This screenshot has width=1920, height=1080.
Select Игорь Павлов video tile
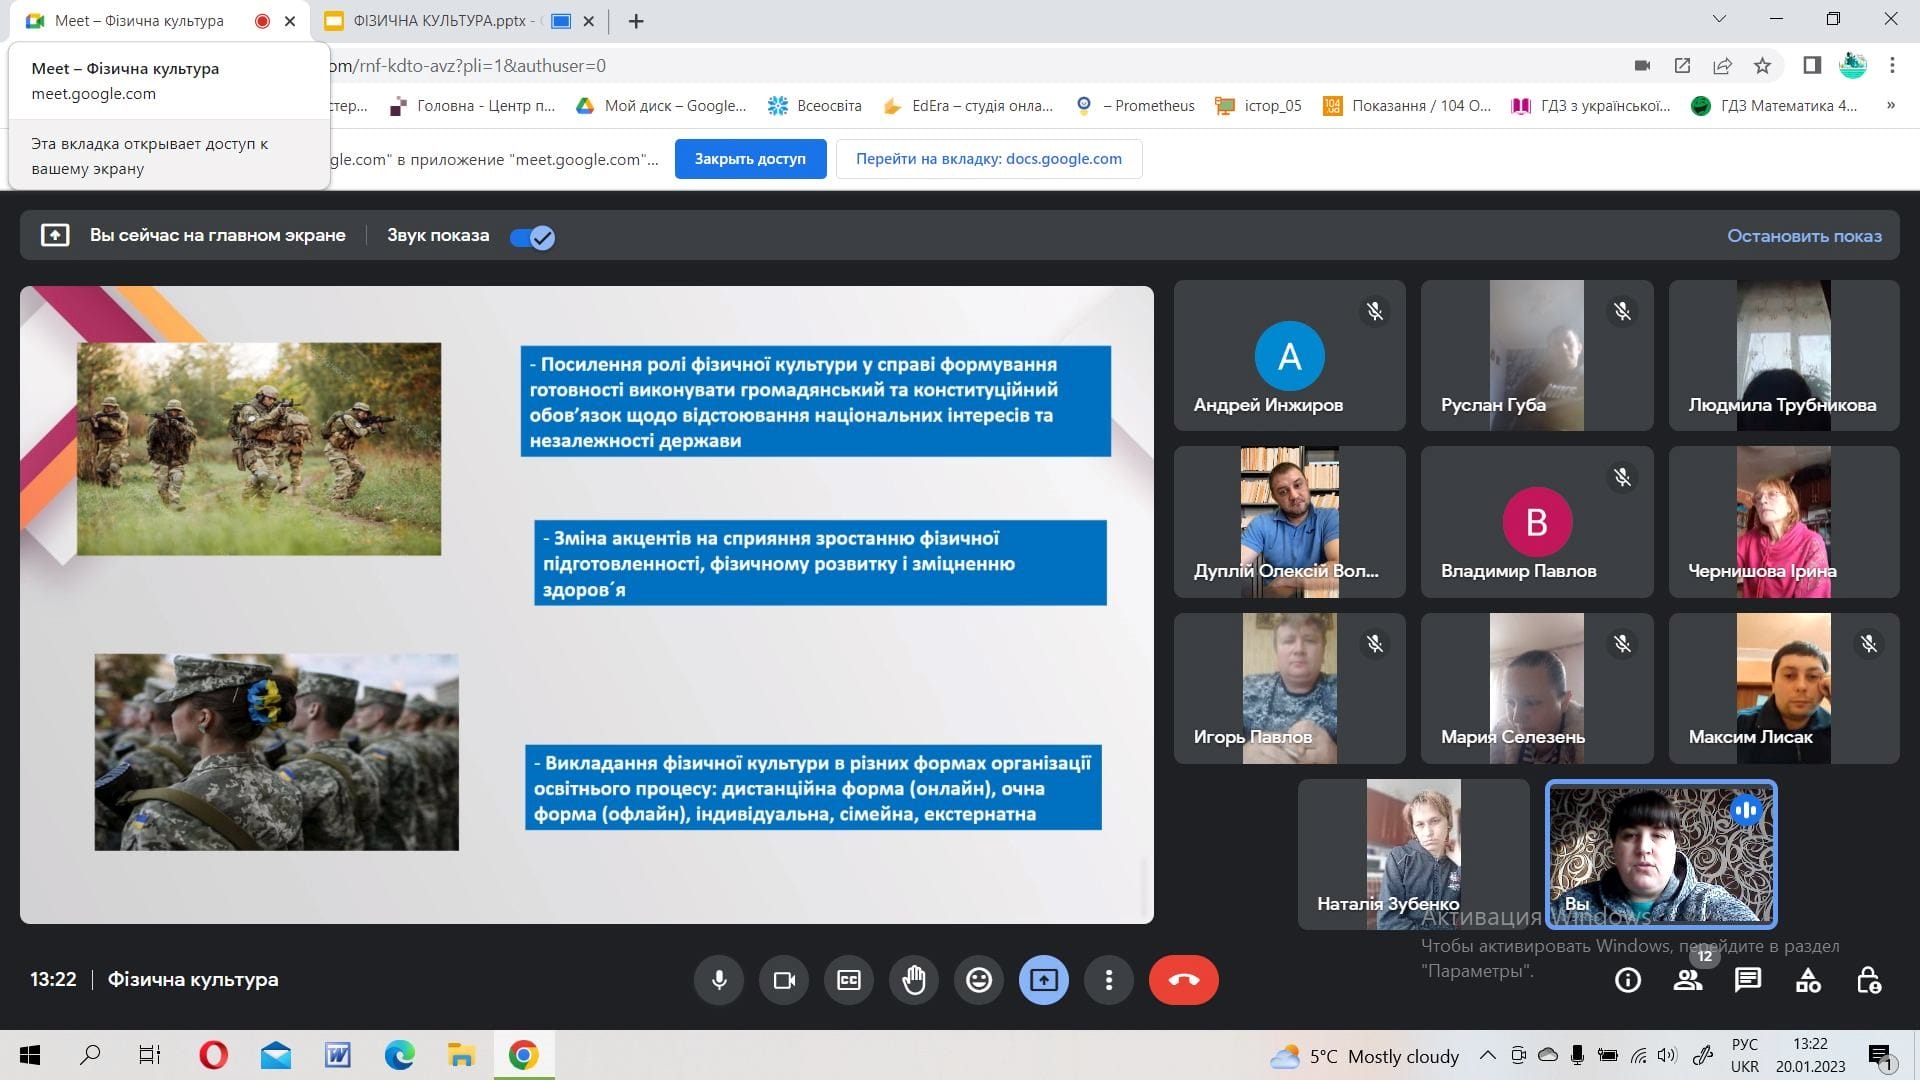click(1289, 688)
